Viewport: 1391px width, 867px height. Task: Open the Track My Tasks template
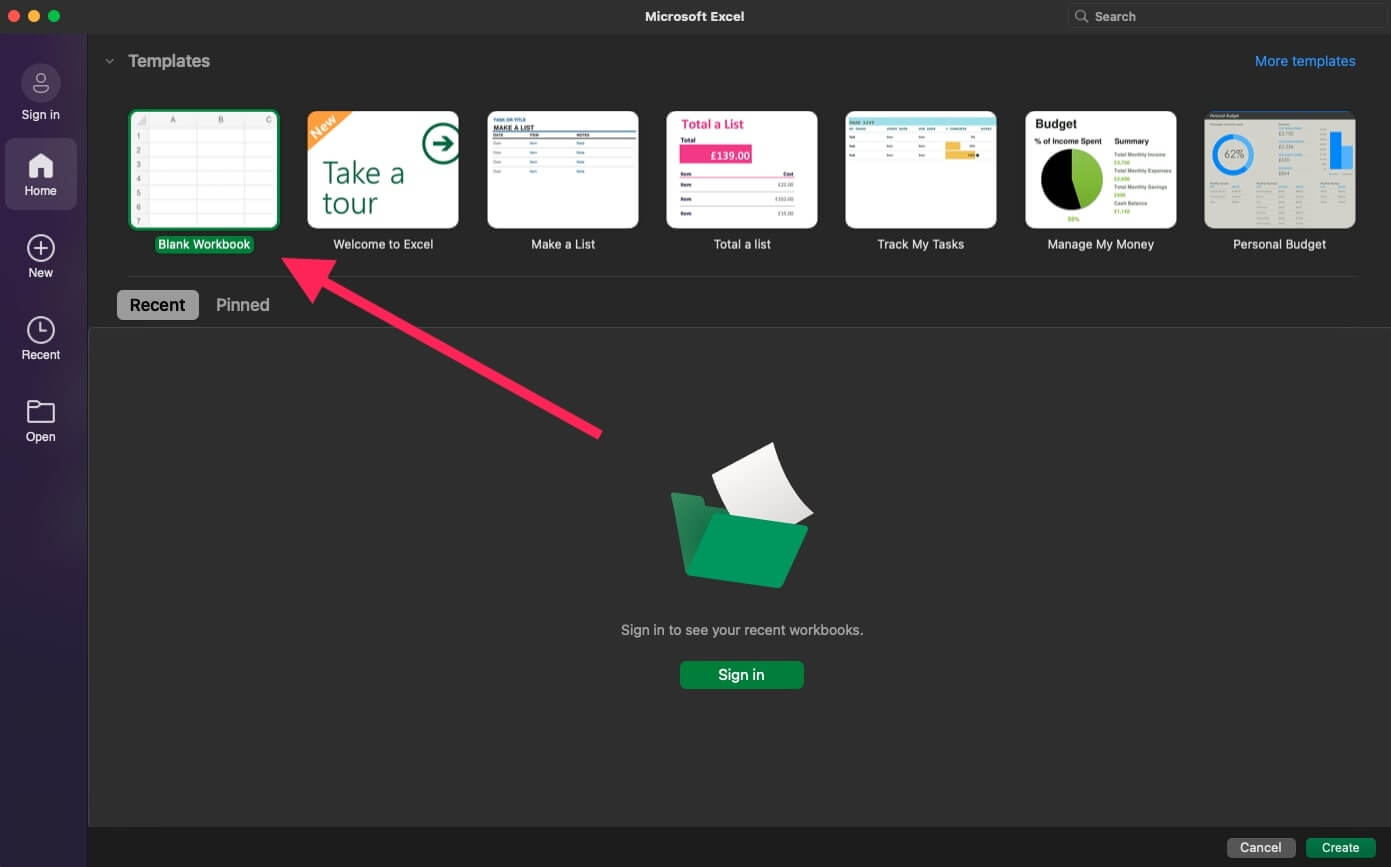pyautogui.click(x=920, y=169)
